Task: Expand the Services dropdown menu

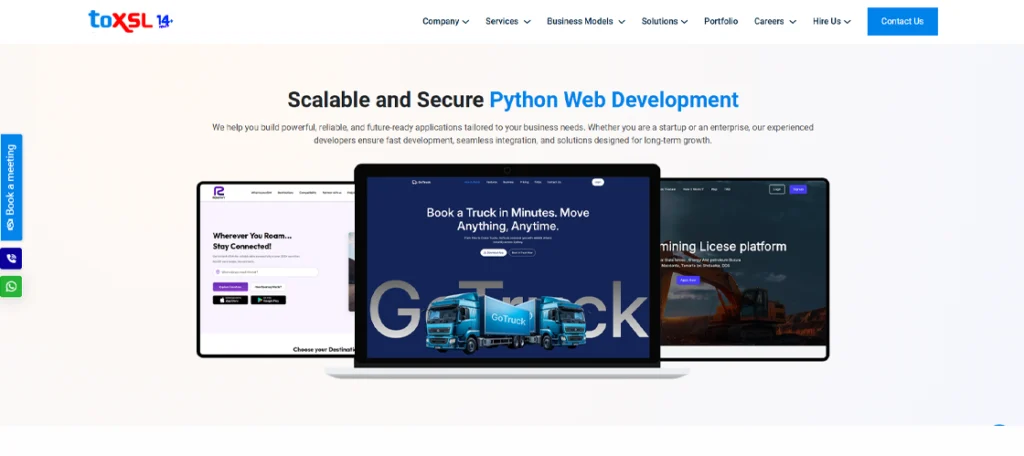Action: tap(508, 21)
